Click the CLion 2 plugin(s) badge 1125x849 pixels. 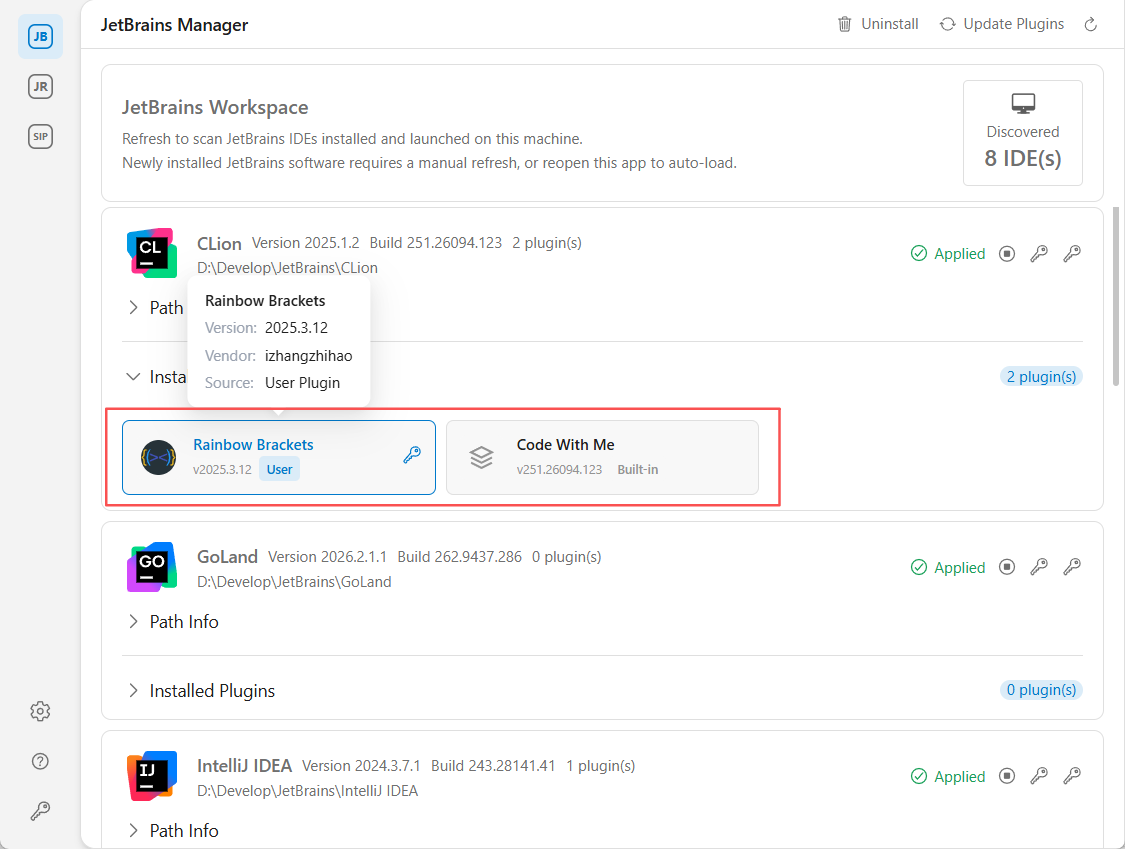click(x=1041, y=377)
